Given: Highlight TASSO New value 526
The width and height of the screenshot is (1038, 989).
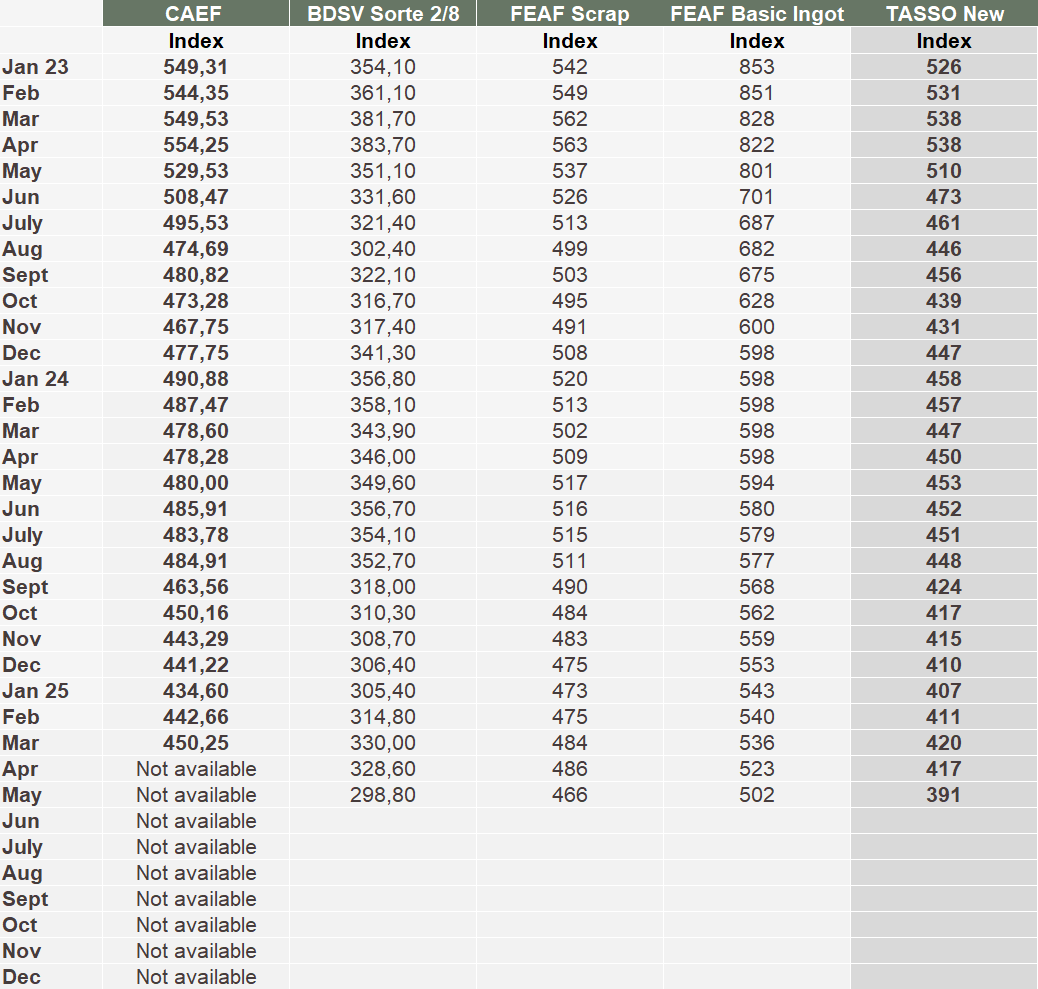Looking at the screenshot, I should click(x=944, y=67).
